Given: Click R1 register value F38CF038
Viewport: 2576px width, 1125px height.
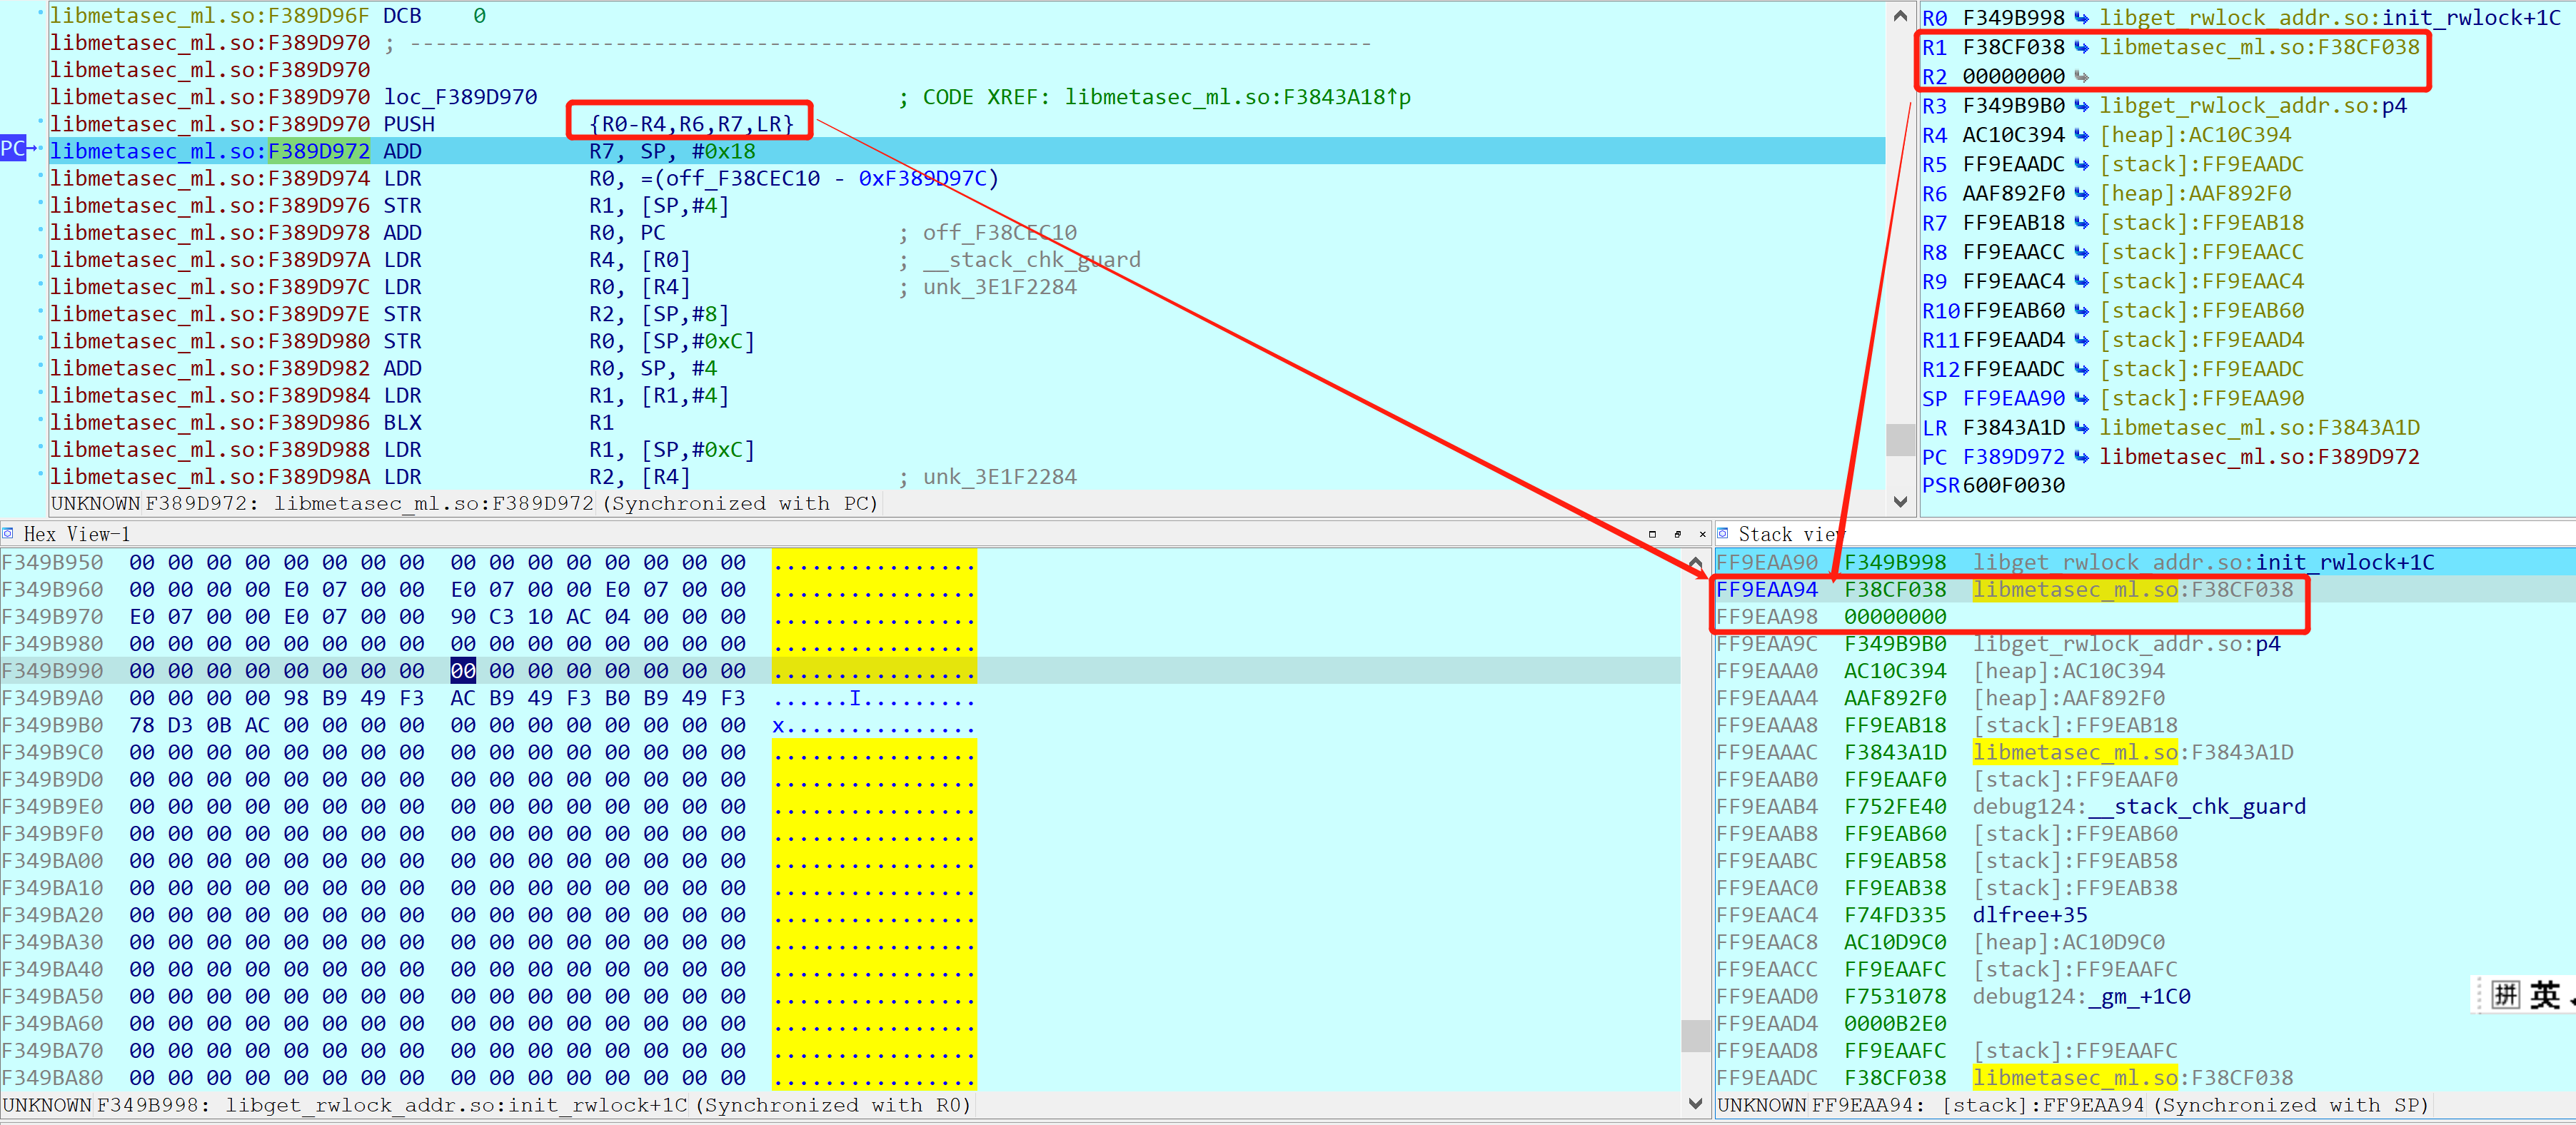Looking at the screenshot, I should (x=2013, y=47).
